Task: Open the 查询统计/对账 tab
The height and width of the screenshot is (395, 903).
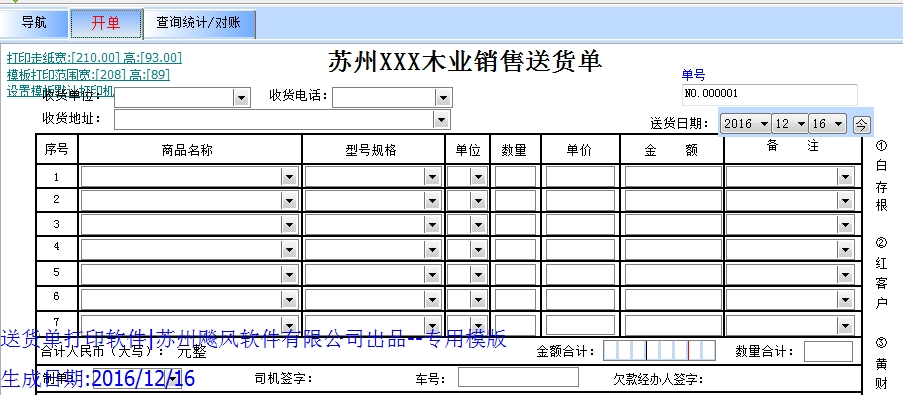Action: [x=199, y=24]
